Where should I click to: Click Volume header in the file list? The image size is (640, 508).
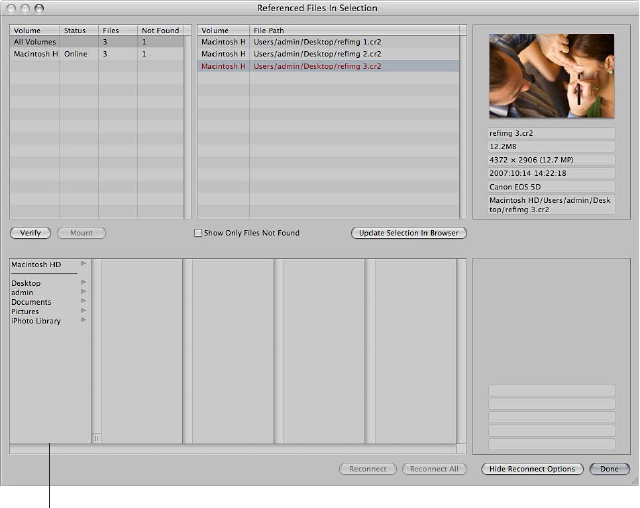point(223,30)
